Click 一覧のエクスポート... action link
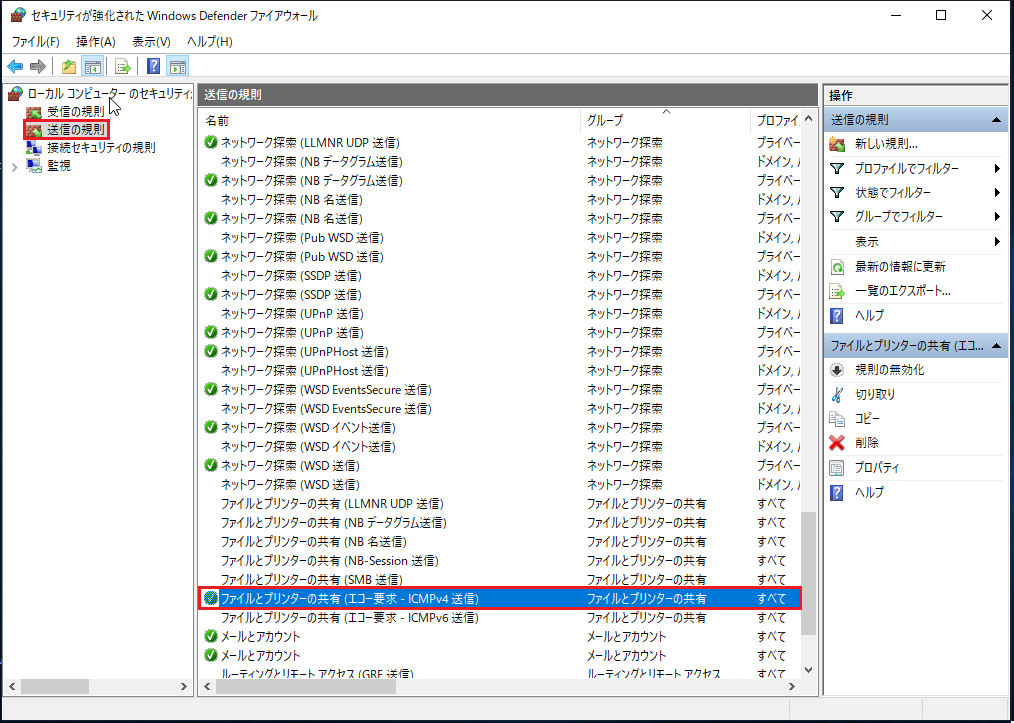 (903, 291)
